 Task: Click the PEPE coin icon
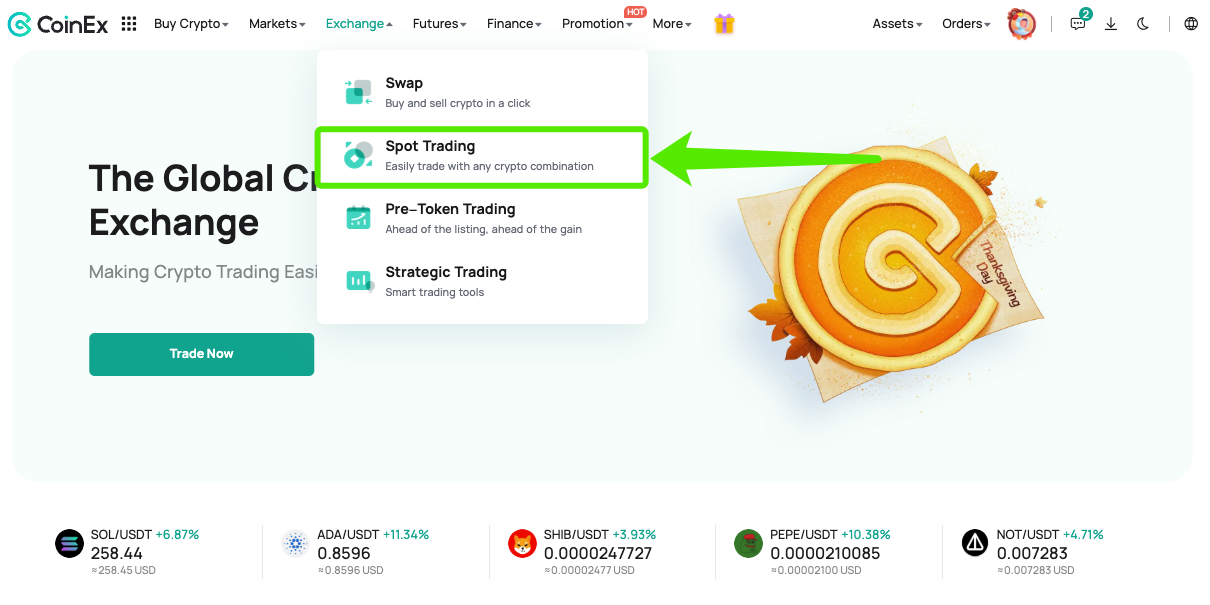(748, 543)
